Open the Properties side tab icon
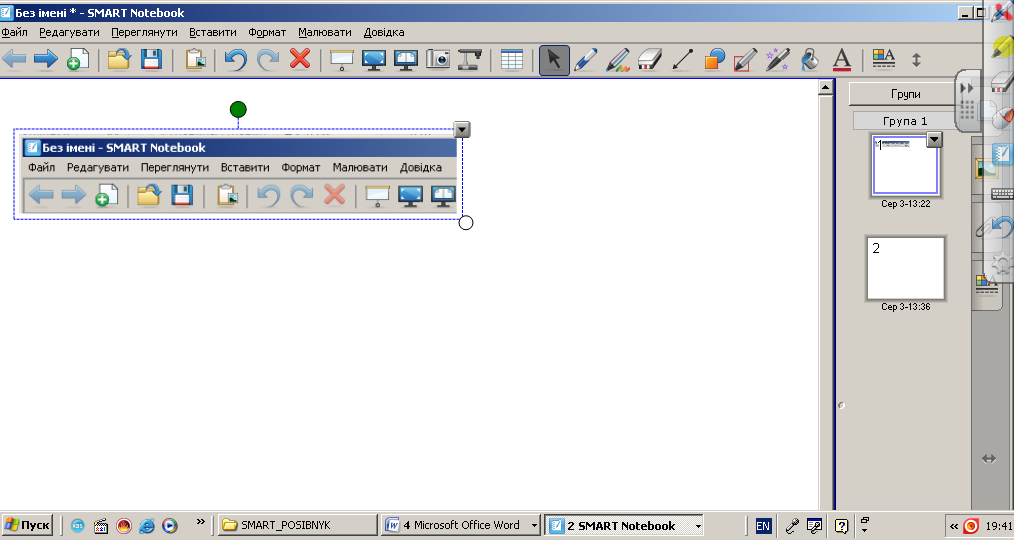 pos(986,285)
